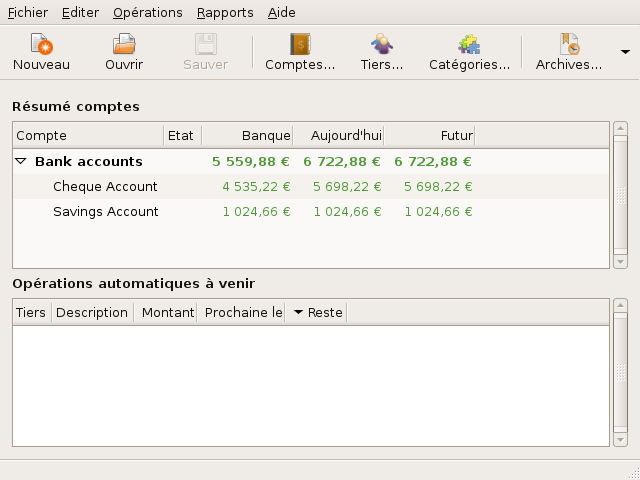Open the Catégories toolbar icon

[469, 45]
